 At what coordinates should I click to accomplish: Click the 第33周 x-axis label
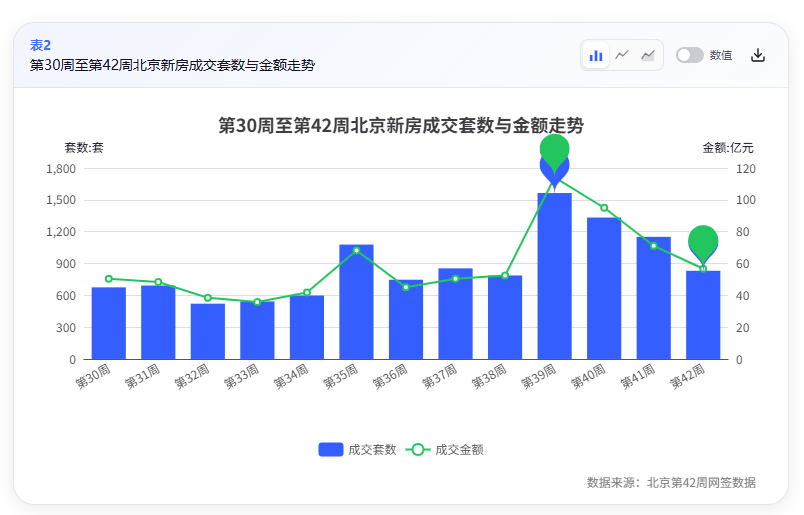click(x=242, y=377)
